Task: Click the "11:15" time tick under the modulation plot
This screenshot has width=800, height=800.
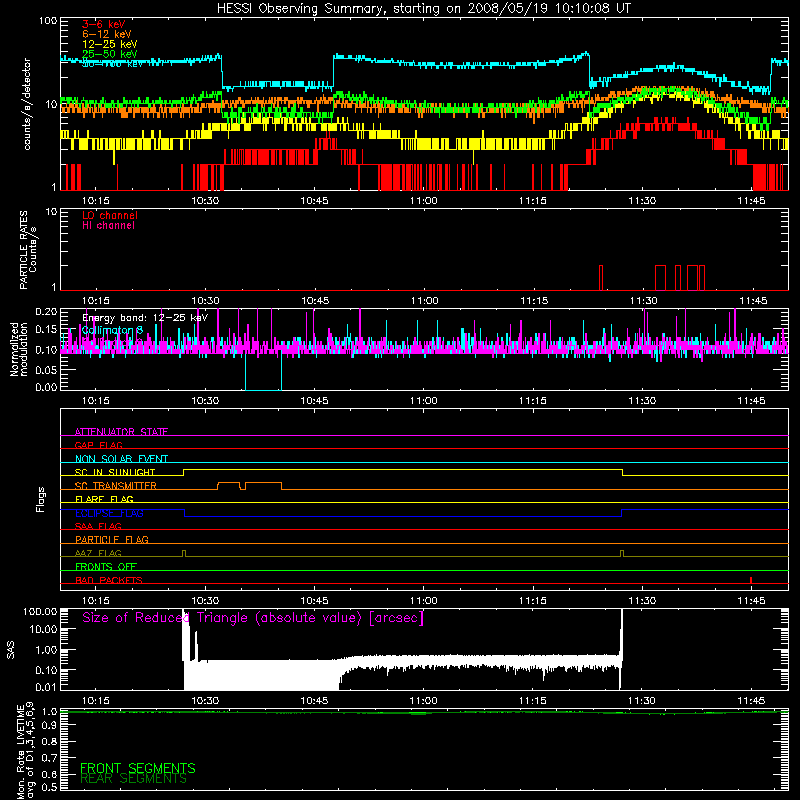Action: 533,401
